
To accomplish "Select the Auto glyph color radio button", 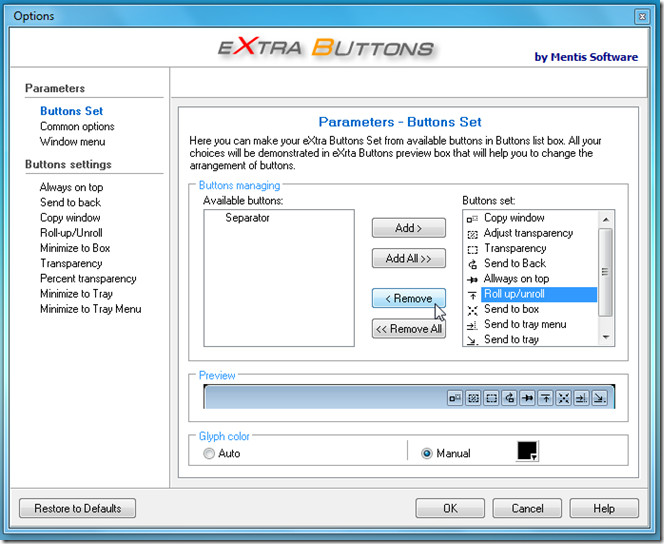I will (x=209, y=454).
